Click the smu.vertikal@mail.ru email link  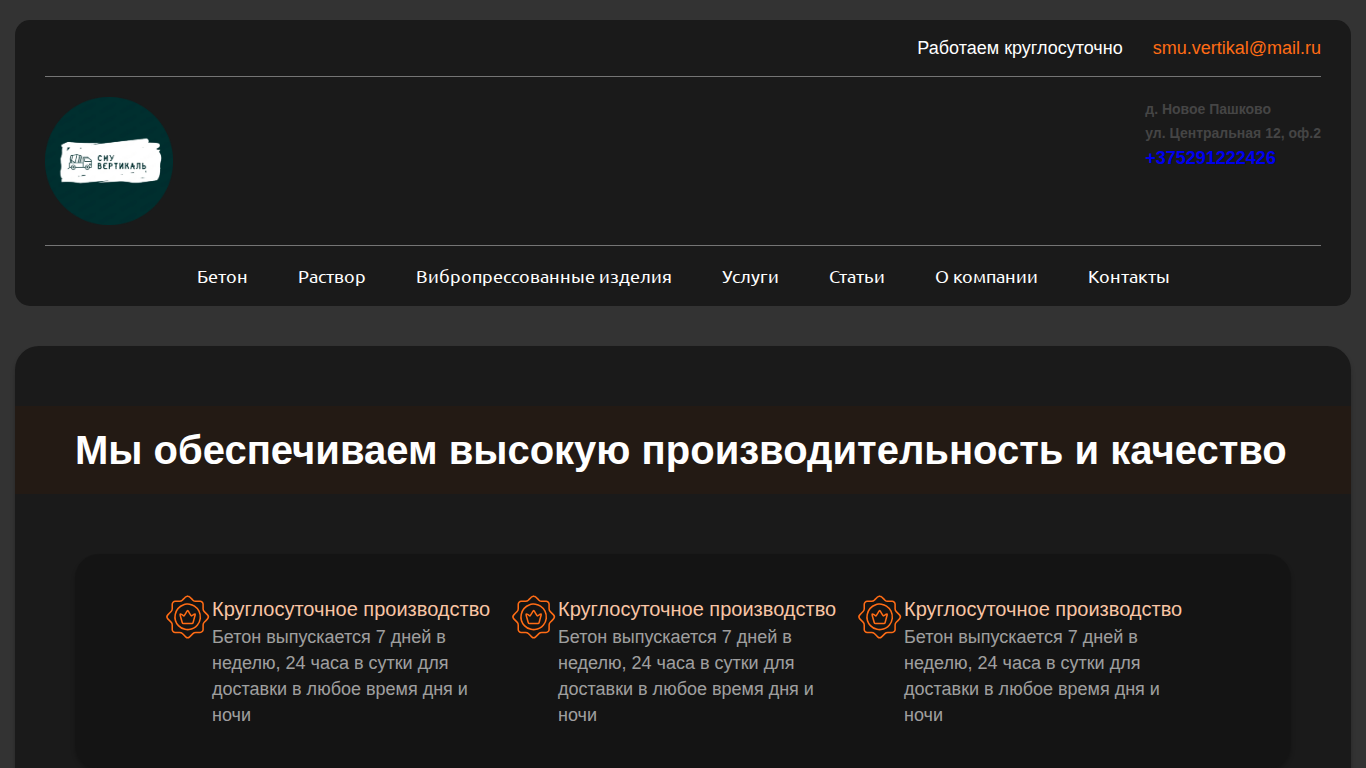1237,48
